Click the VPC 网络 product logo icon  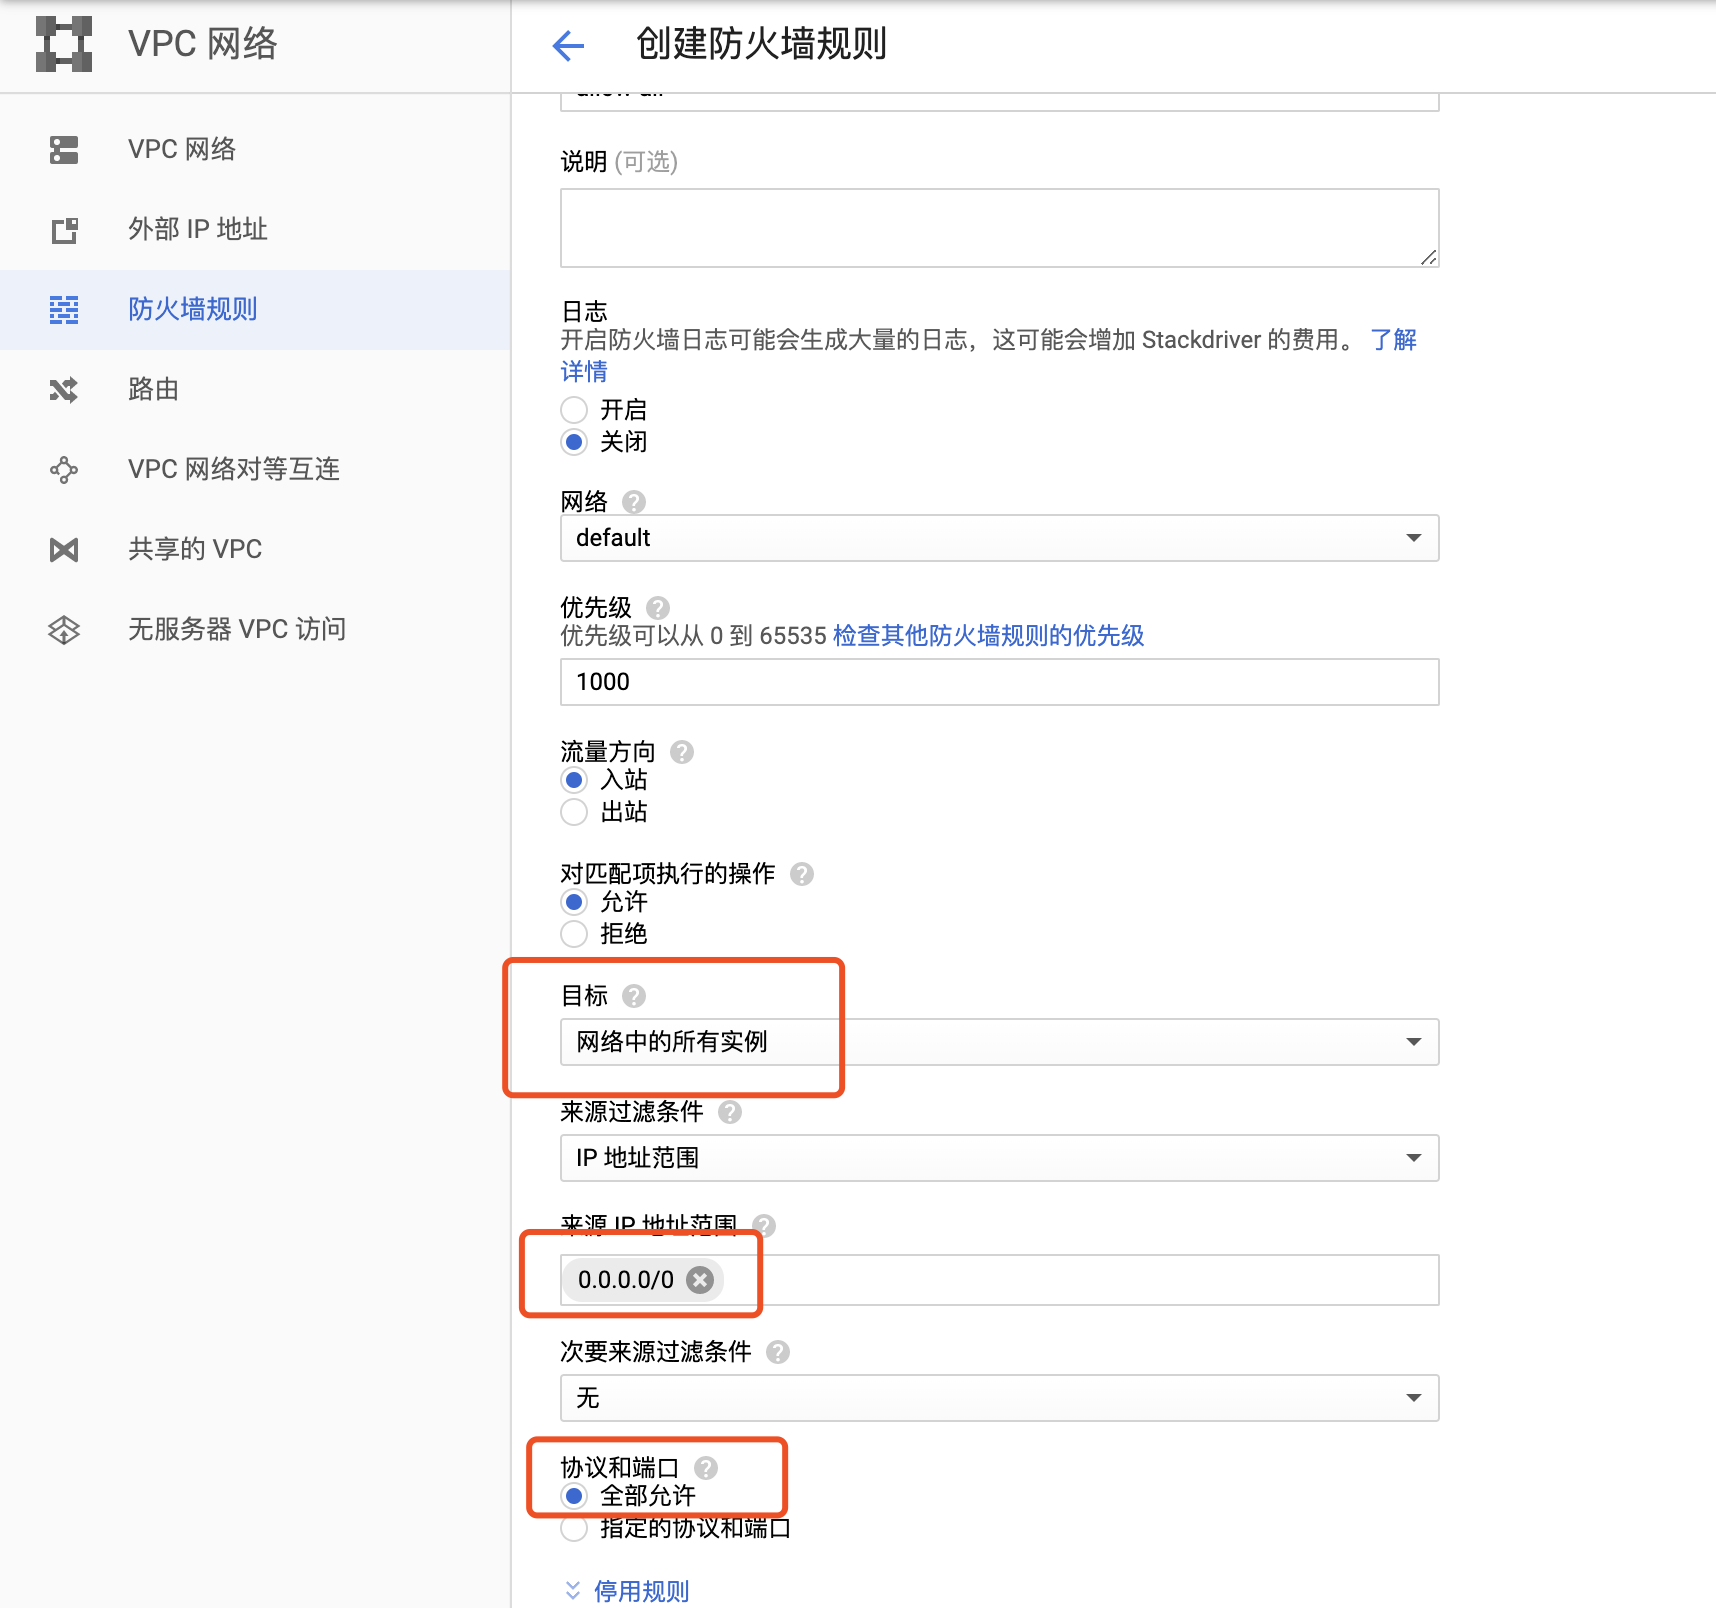pos(64,44)
